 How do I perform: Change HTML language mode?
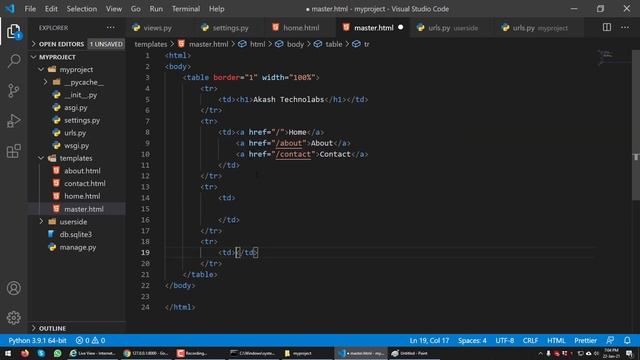pyautogui.click(x=556, y=340)
